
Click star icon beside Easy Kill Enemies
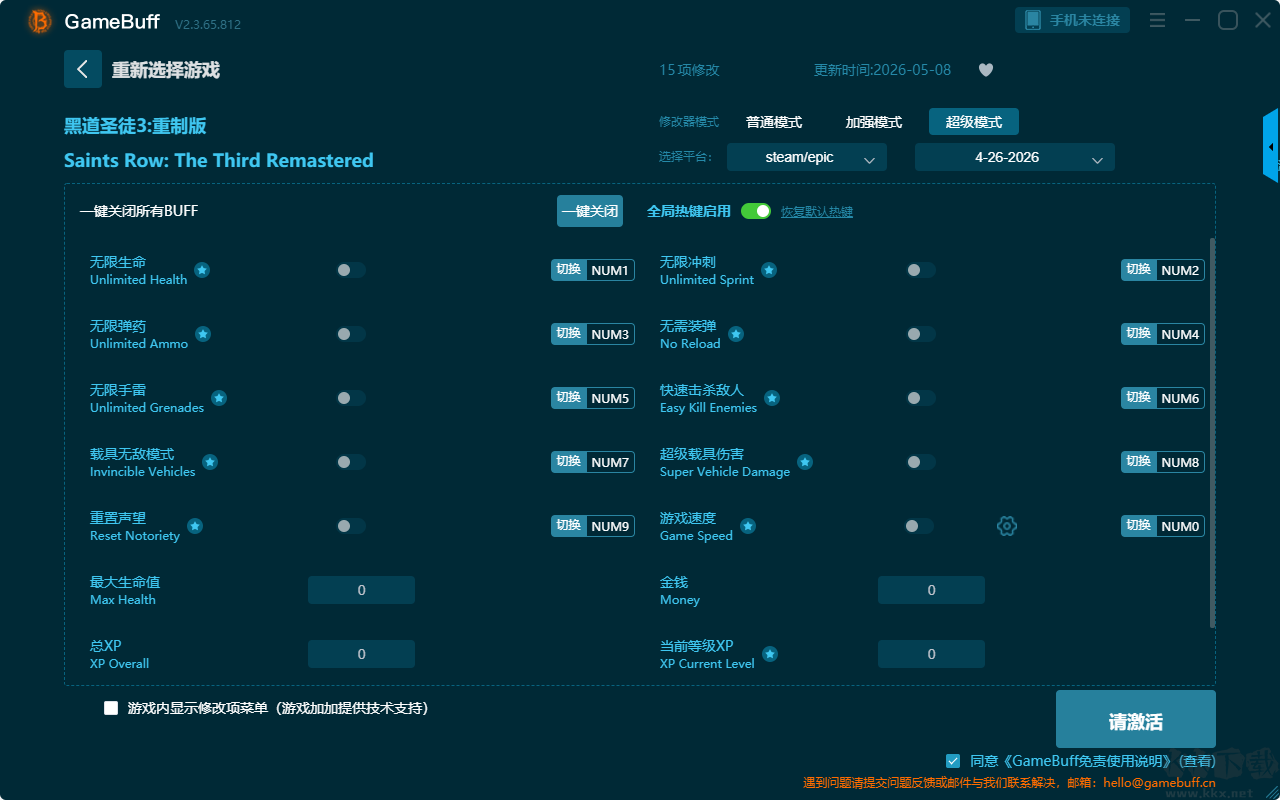click(772, 398)
